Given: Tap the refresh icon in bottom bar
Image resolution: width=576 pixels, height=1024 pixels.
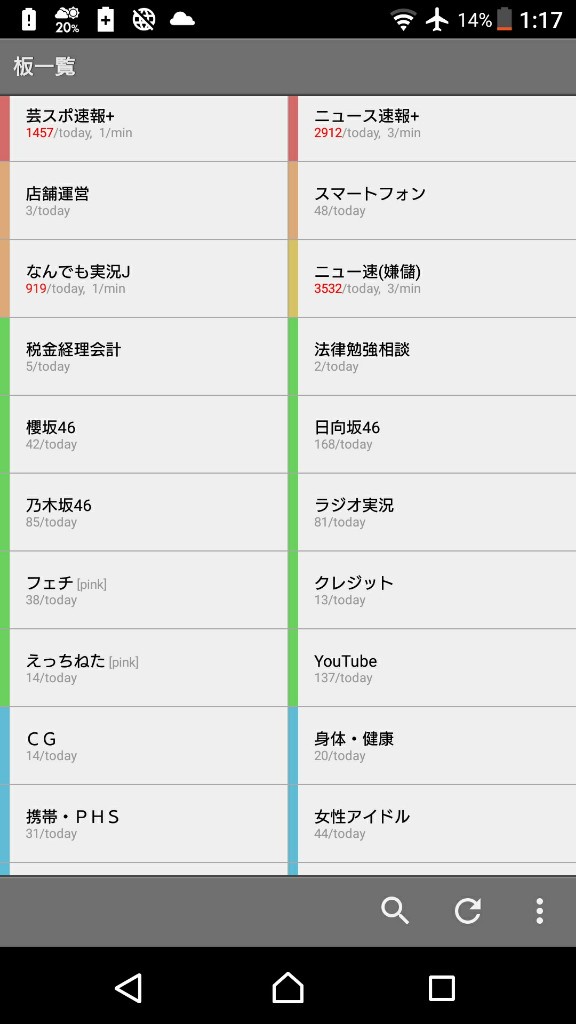Looking at the screenshot, I should pos(468,910).
